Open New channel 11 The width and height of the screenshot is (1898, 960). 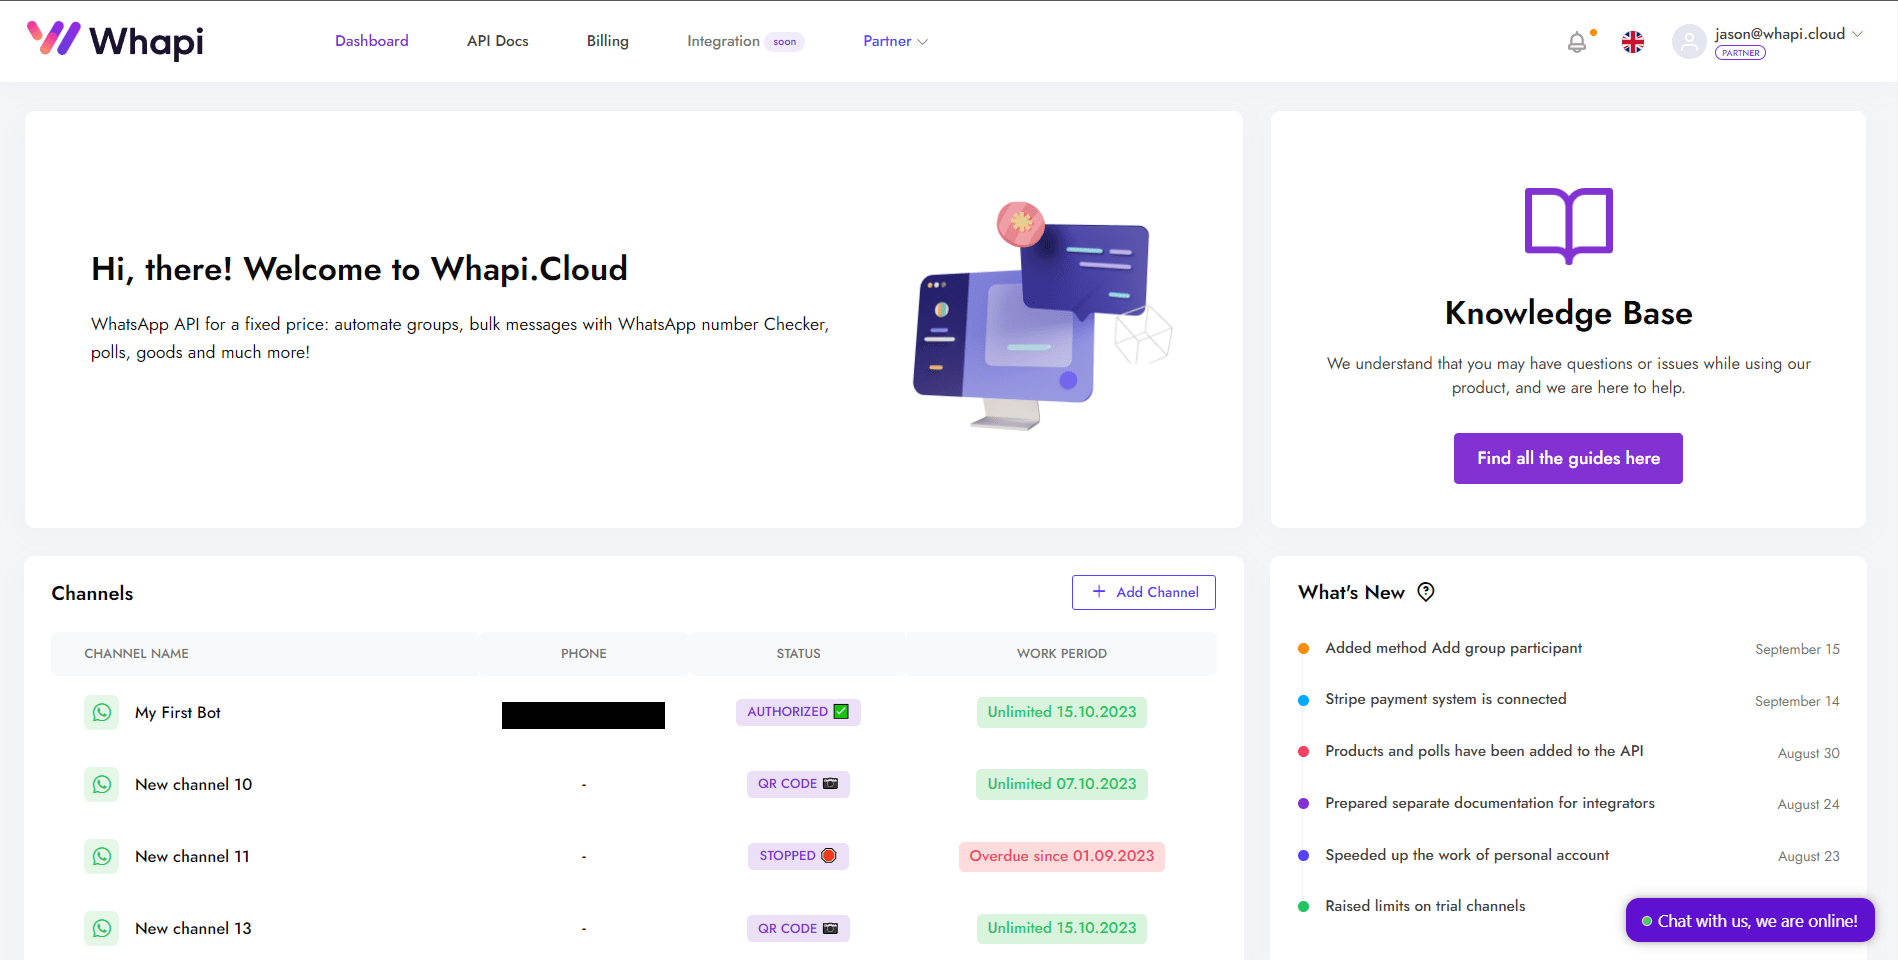(192, 856)
